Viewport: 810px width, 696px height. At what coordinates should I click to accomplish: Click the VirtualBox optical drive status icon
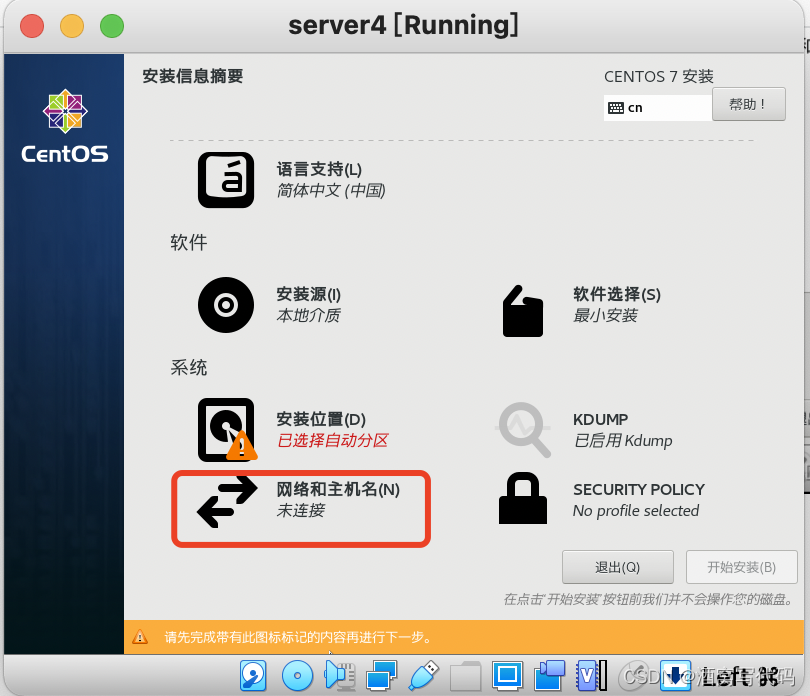297,675
